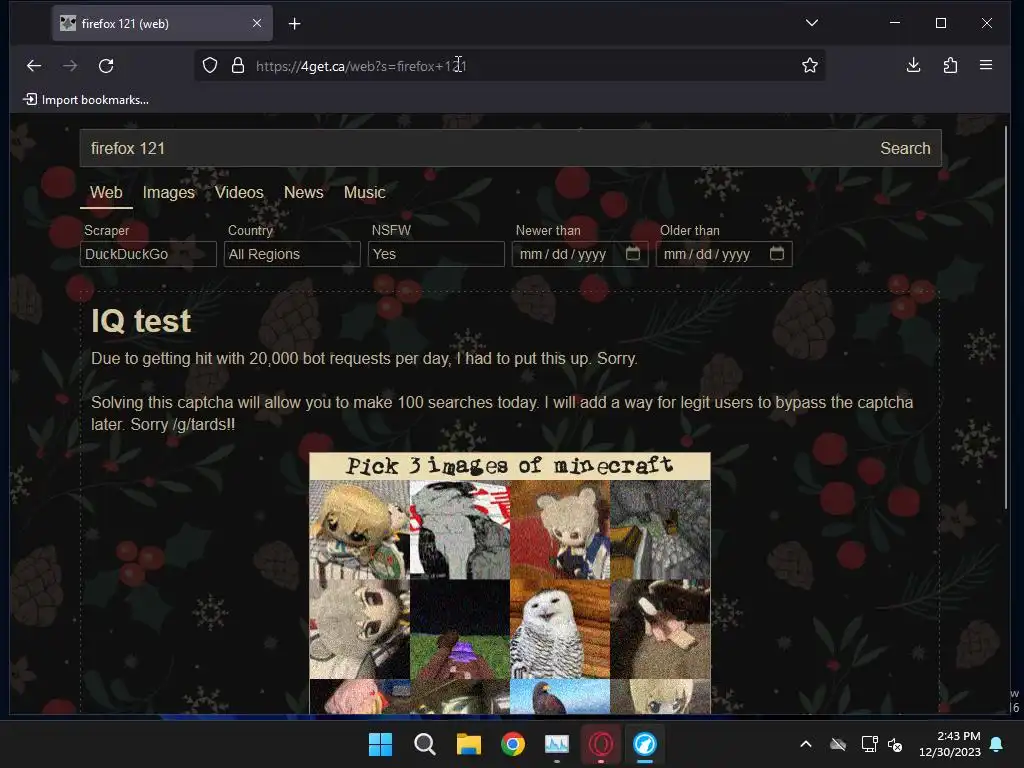Show the list of all tabs chevron
The height and width of the screenshot is (768, 1024).
point(812,23)
